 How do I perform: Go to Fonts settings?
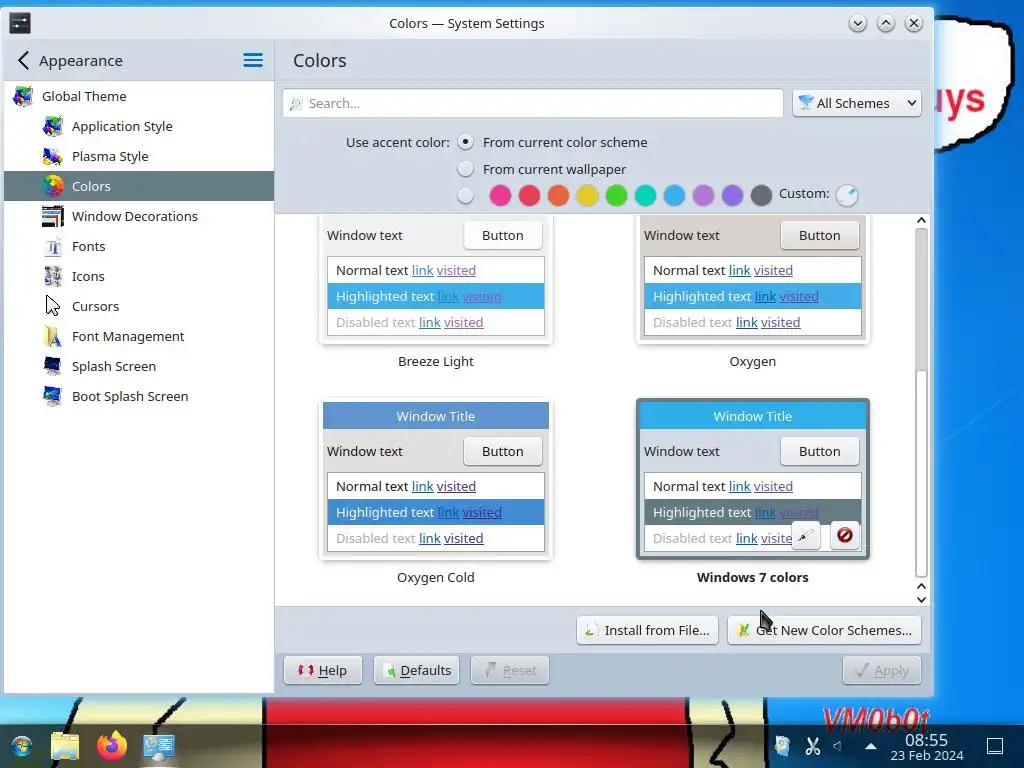click(x=138, y=246)
